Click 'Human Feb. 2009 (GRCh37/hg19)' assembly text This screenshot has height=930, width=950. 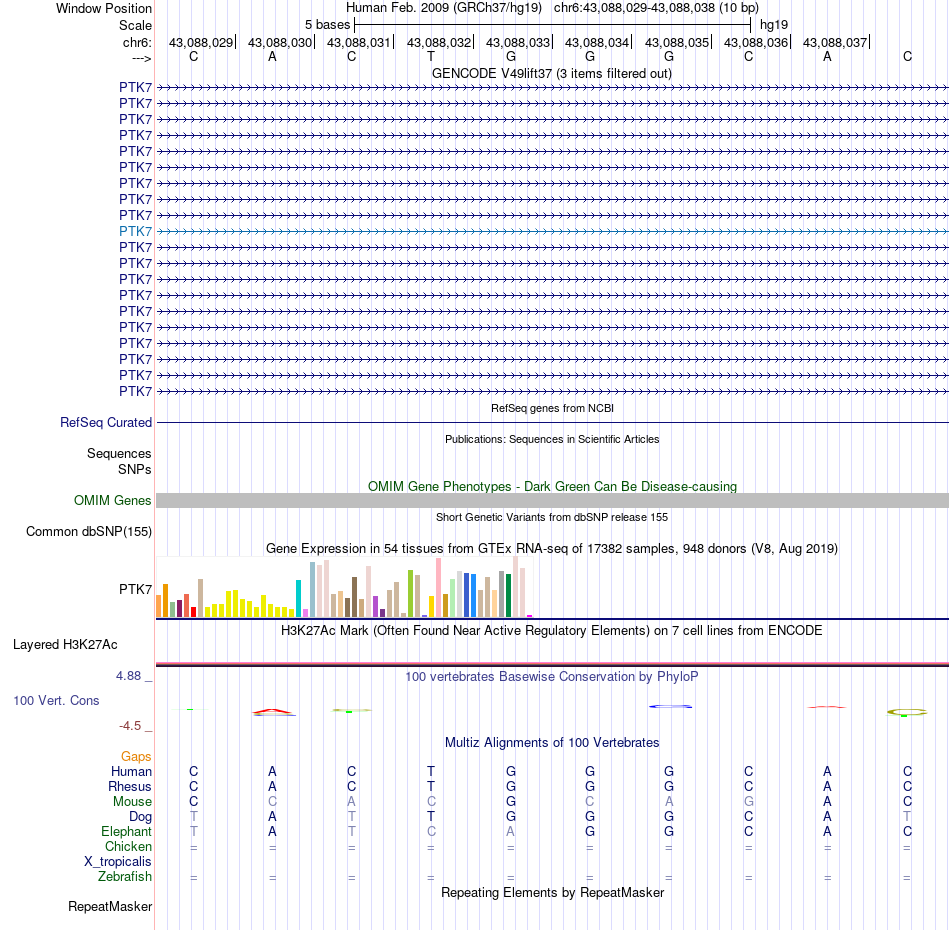click(x=444, y=8)
